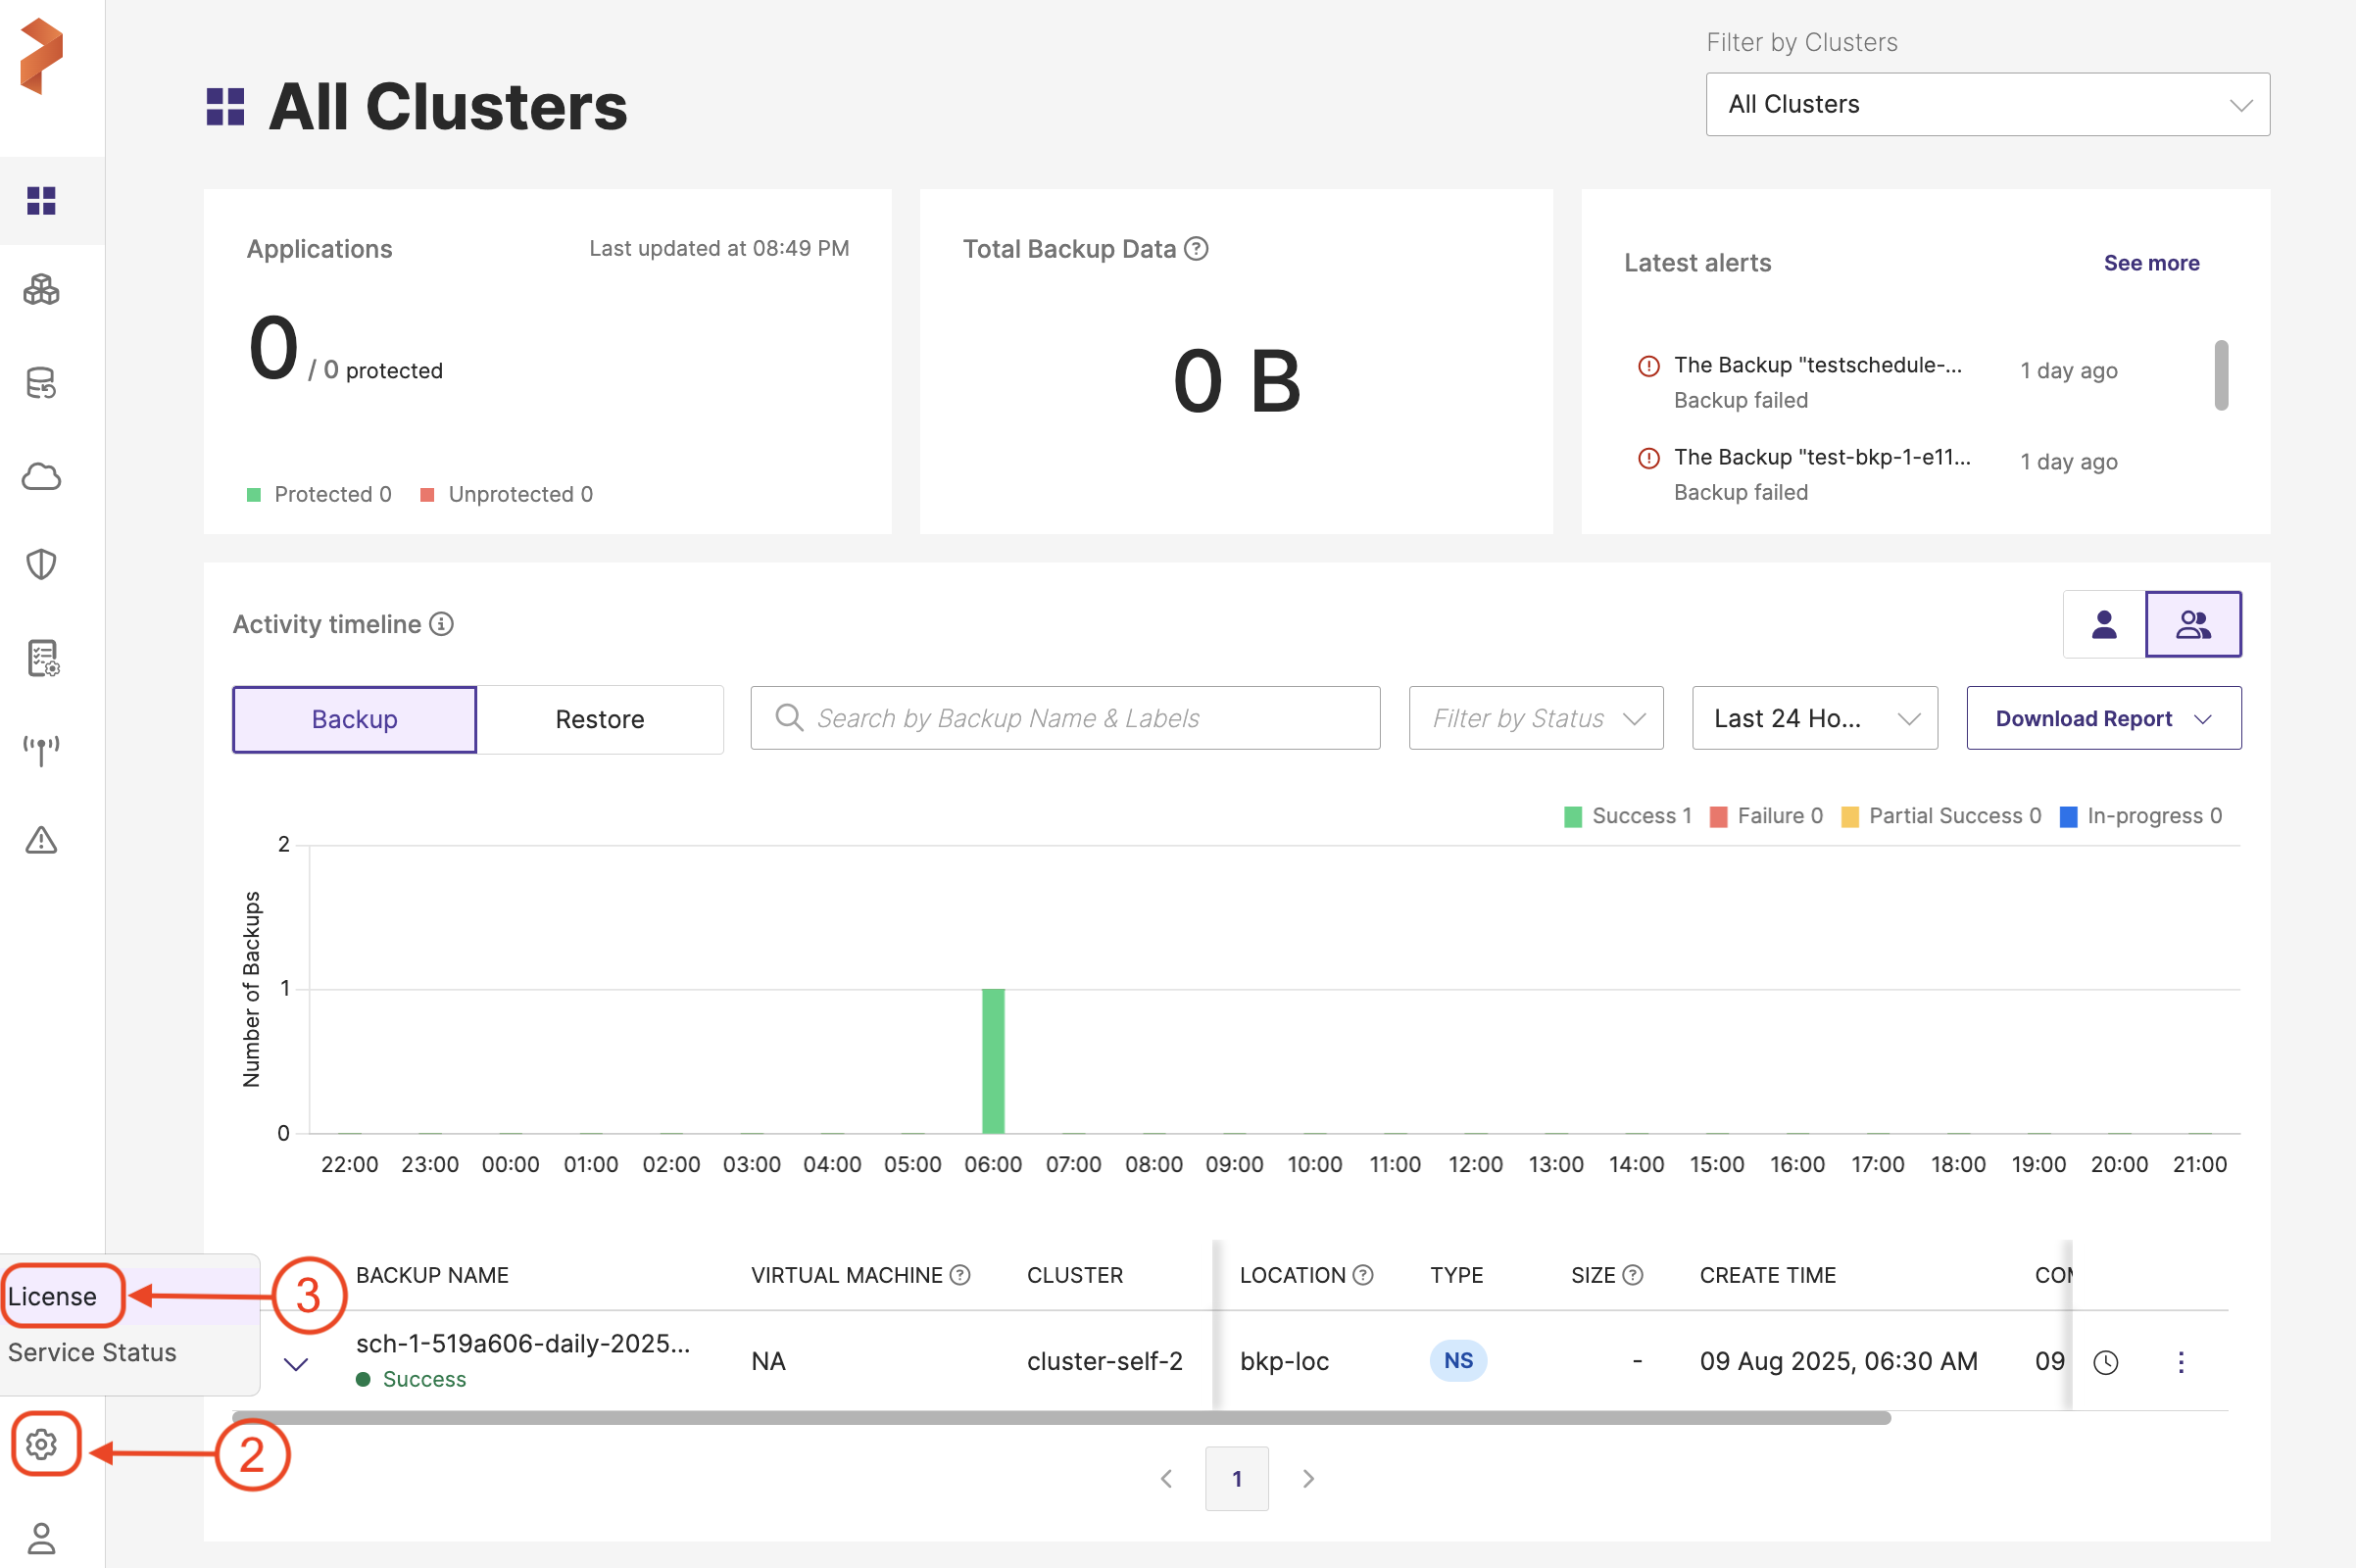Click the user profile icon at bottom

(x=41, y=1537)
